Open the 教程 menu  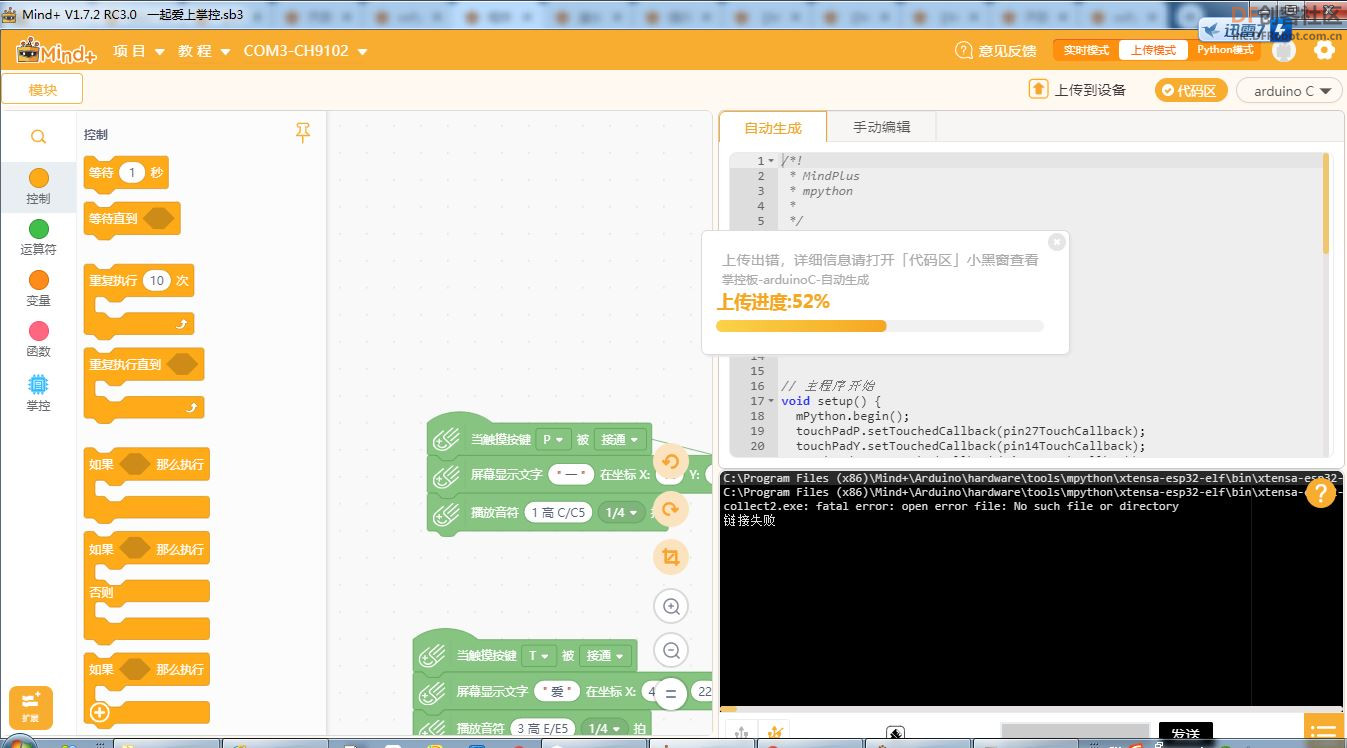tap(204, 51)
